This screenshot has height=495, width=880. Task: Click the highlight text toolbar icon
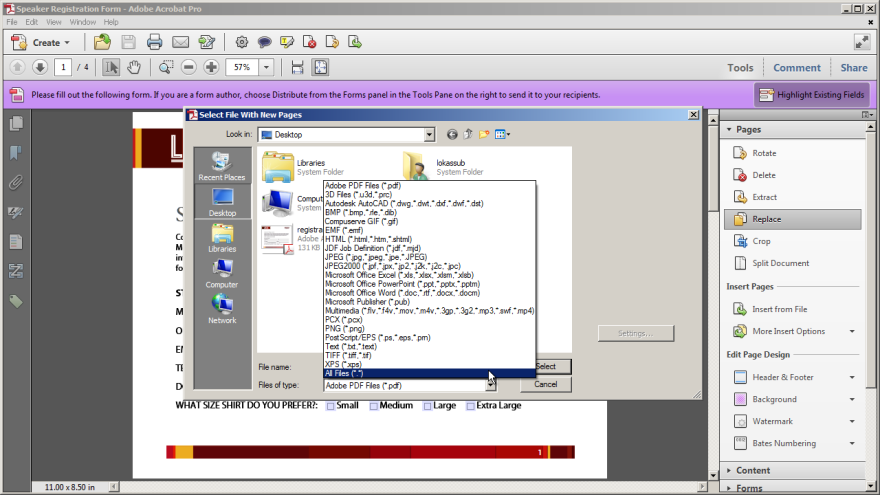pos(287,42)
